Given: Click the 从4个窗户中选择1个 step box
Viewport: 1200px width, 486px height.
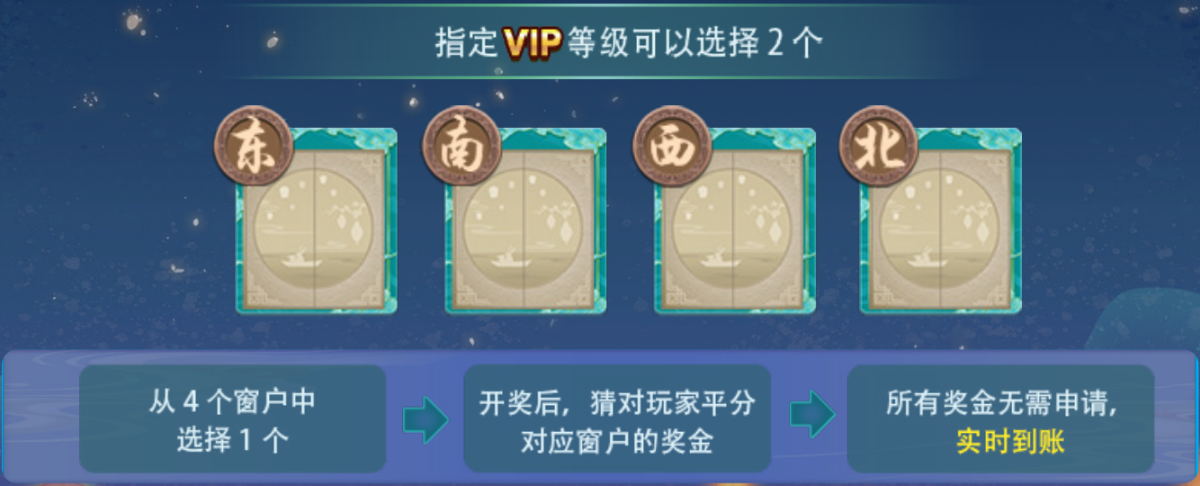Looking at the screenshot, I should click(232, 418).
